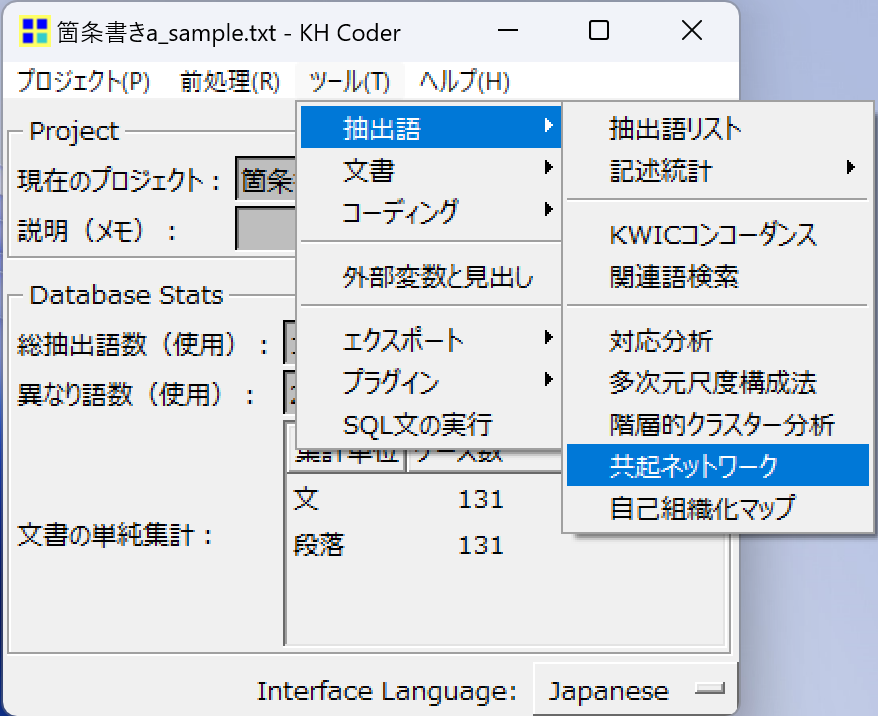The image size is (878, 716).
Task: Open the ヘルプ(H) menu
Action: click(465, 82)
